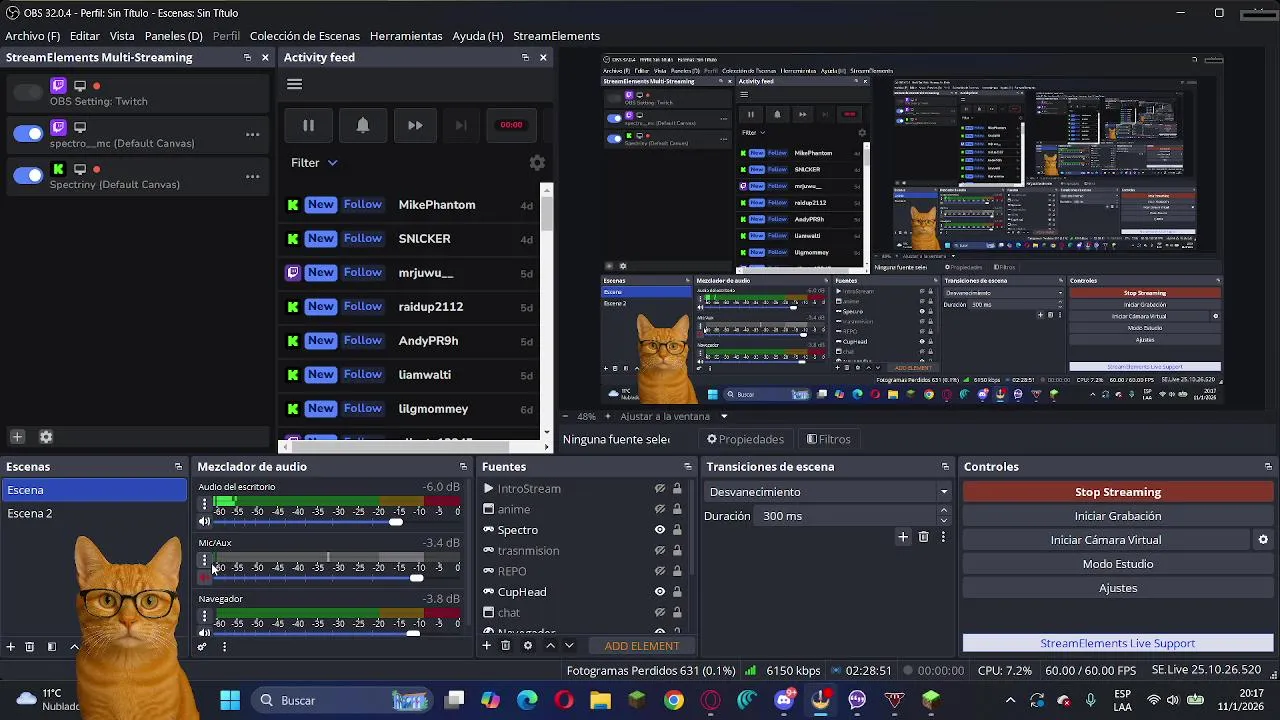1280x720 pixels.
Task: Switch to Modo Estudio
Action: click(1118, 564)
